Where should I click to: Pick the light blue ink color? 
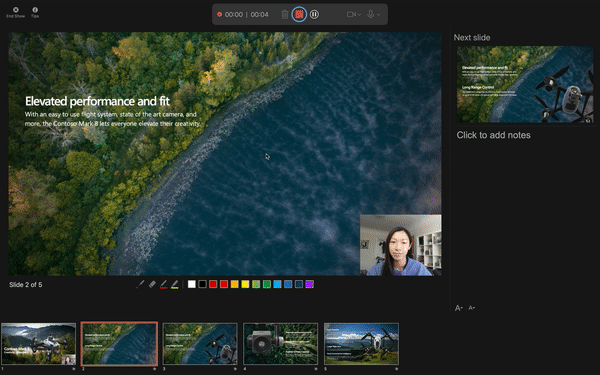tap(277, 284)
